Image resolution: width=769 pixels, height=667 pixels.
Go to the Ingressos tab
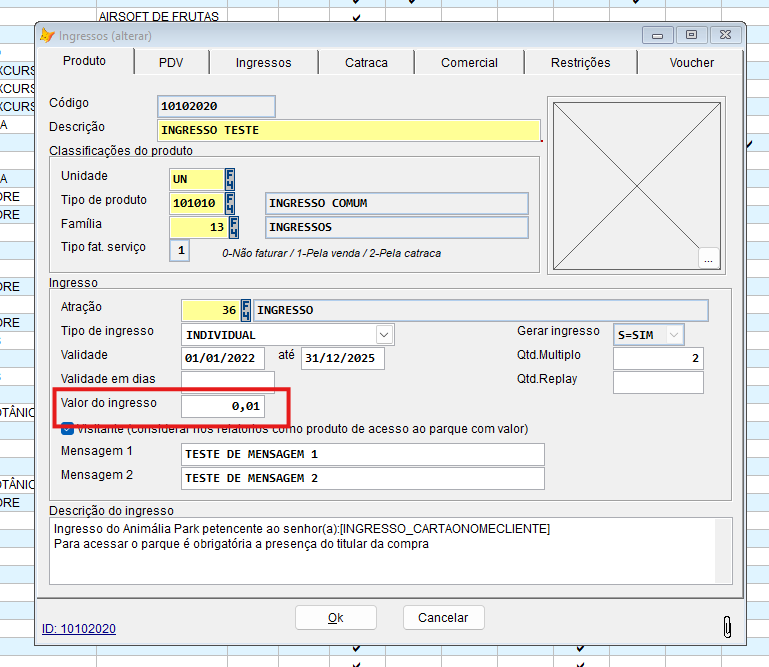[x=263, y=63]
